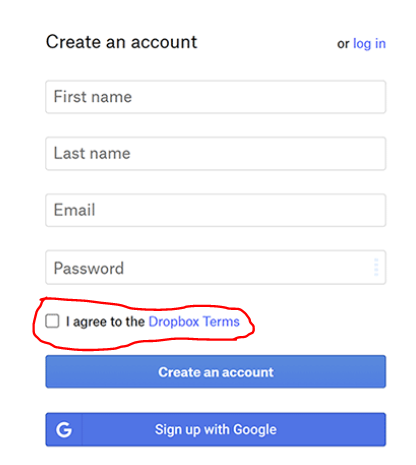Click the 'First name' placeholder text
This screenshot has height=465, width=416.
pyautogui.click(x=93, y=97)
